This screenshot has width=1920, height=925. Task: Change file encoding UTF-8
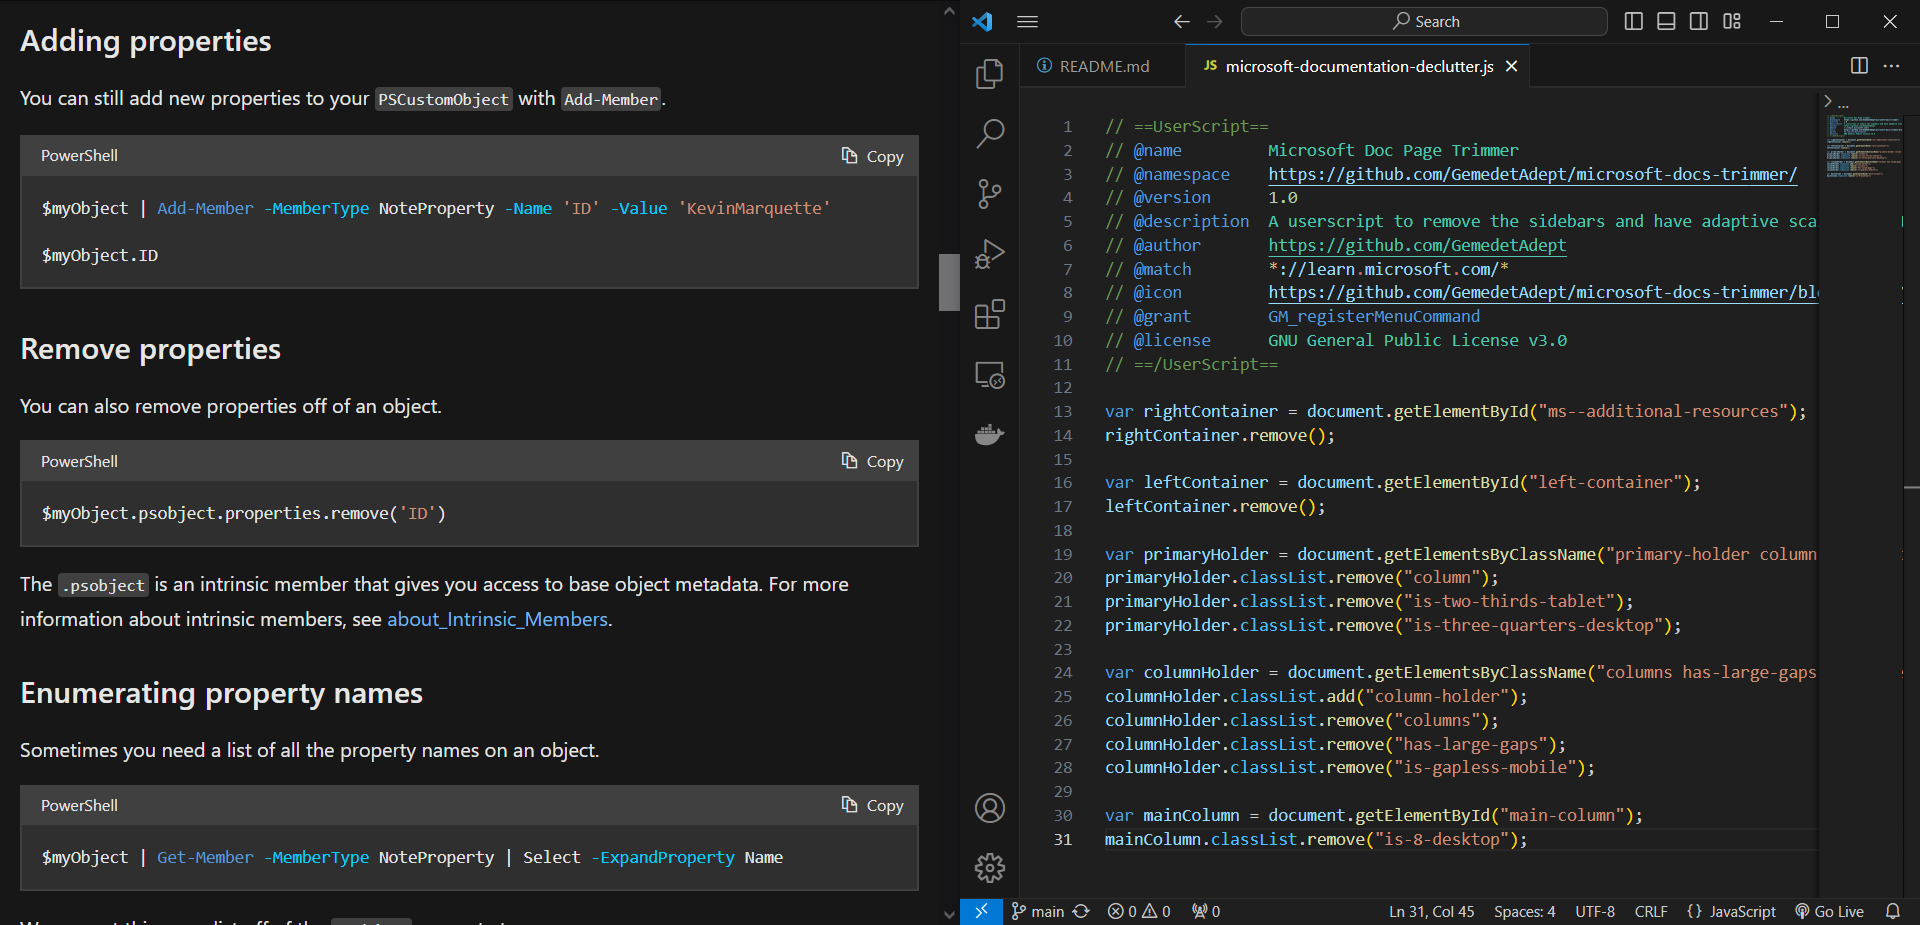click(x=1595, y=911)
